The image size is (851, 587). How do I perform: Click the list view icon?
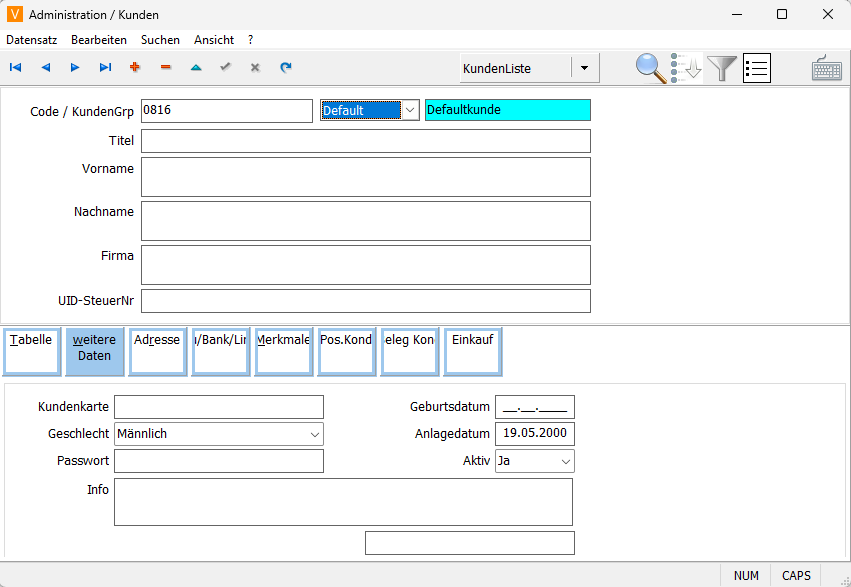pyautogui.click(x=757, y=68)
